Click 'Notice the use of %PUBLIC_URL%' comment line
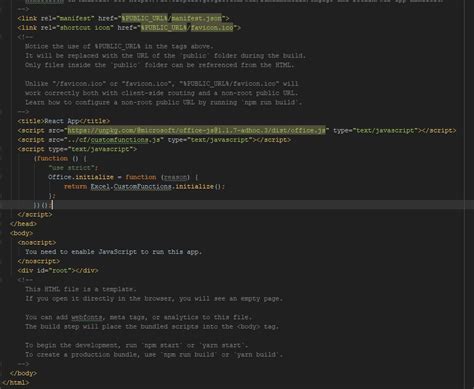 (119, 46)
